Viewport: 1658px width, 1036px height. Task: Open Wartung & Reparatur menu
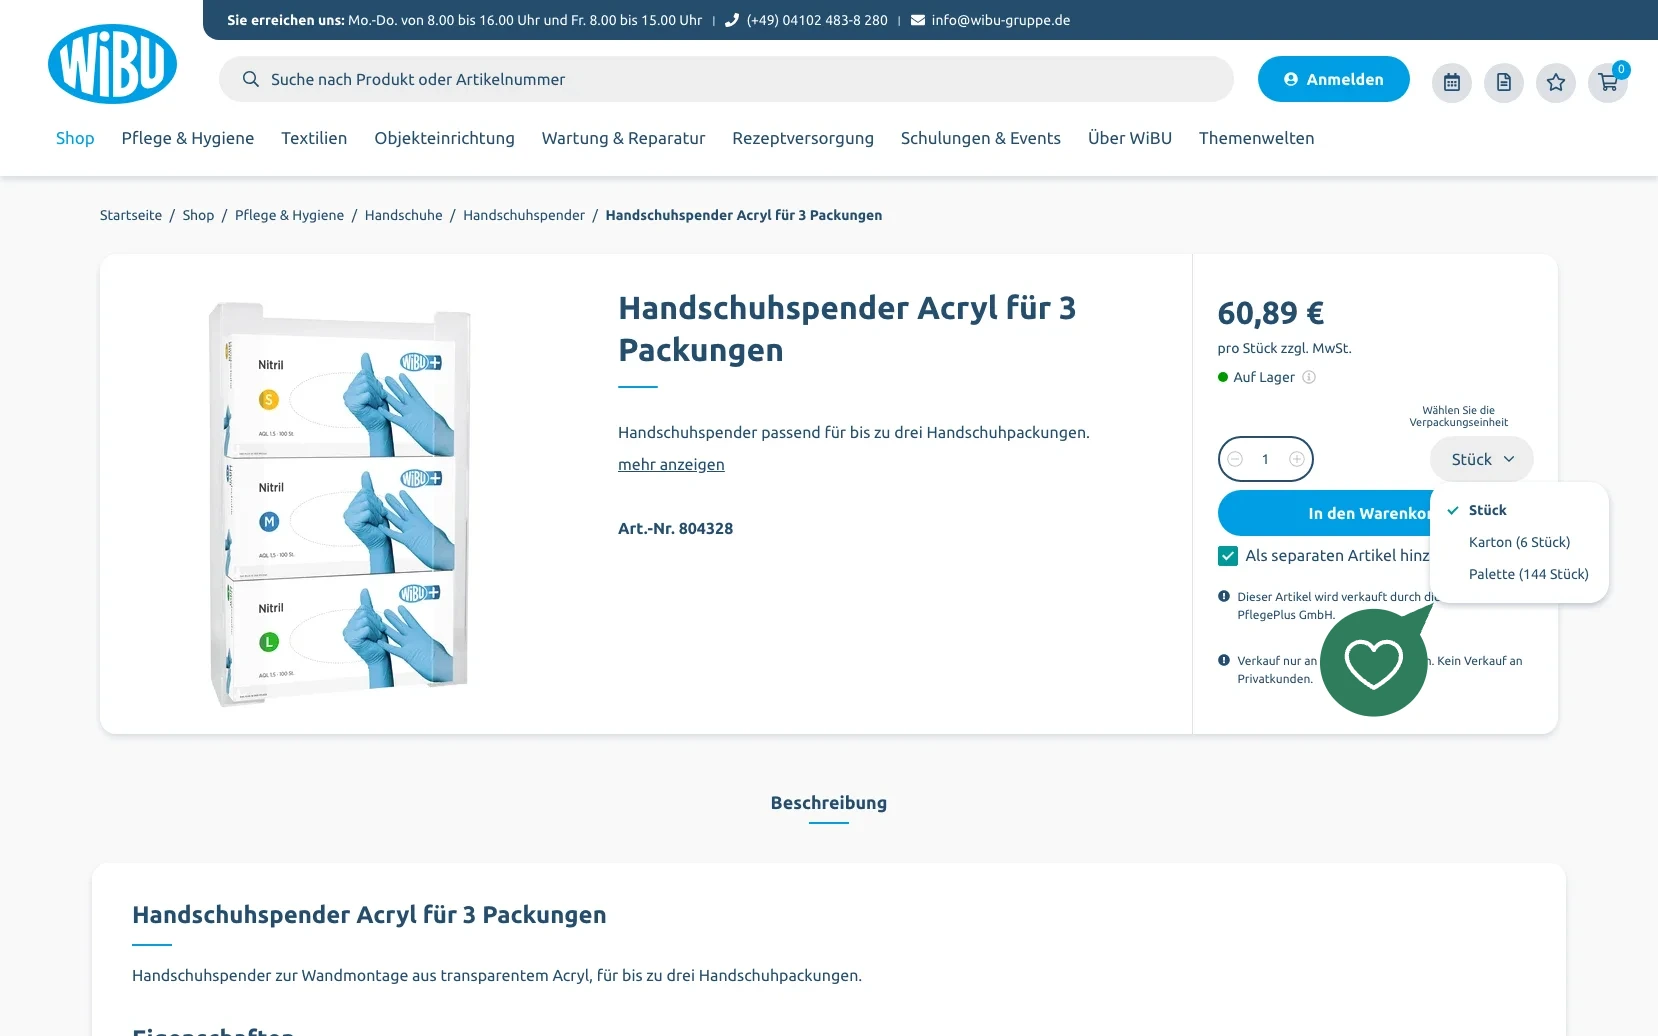[x=623, y=138]
